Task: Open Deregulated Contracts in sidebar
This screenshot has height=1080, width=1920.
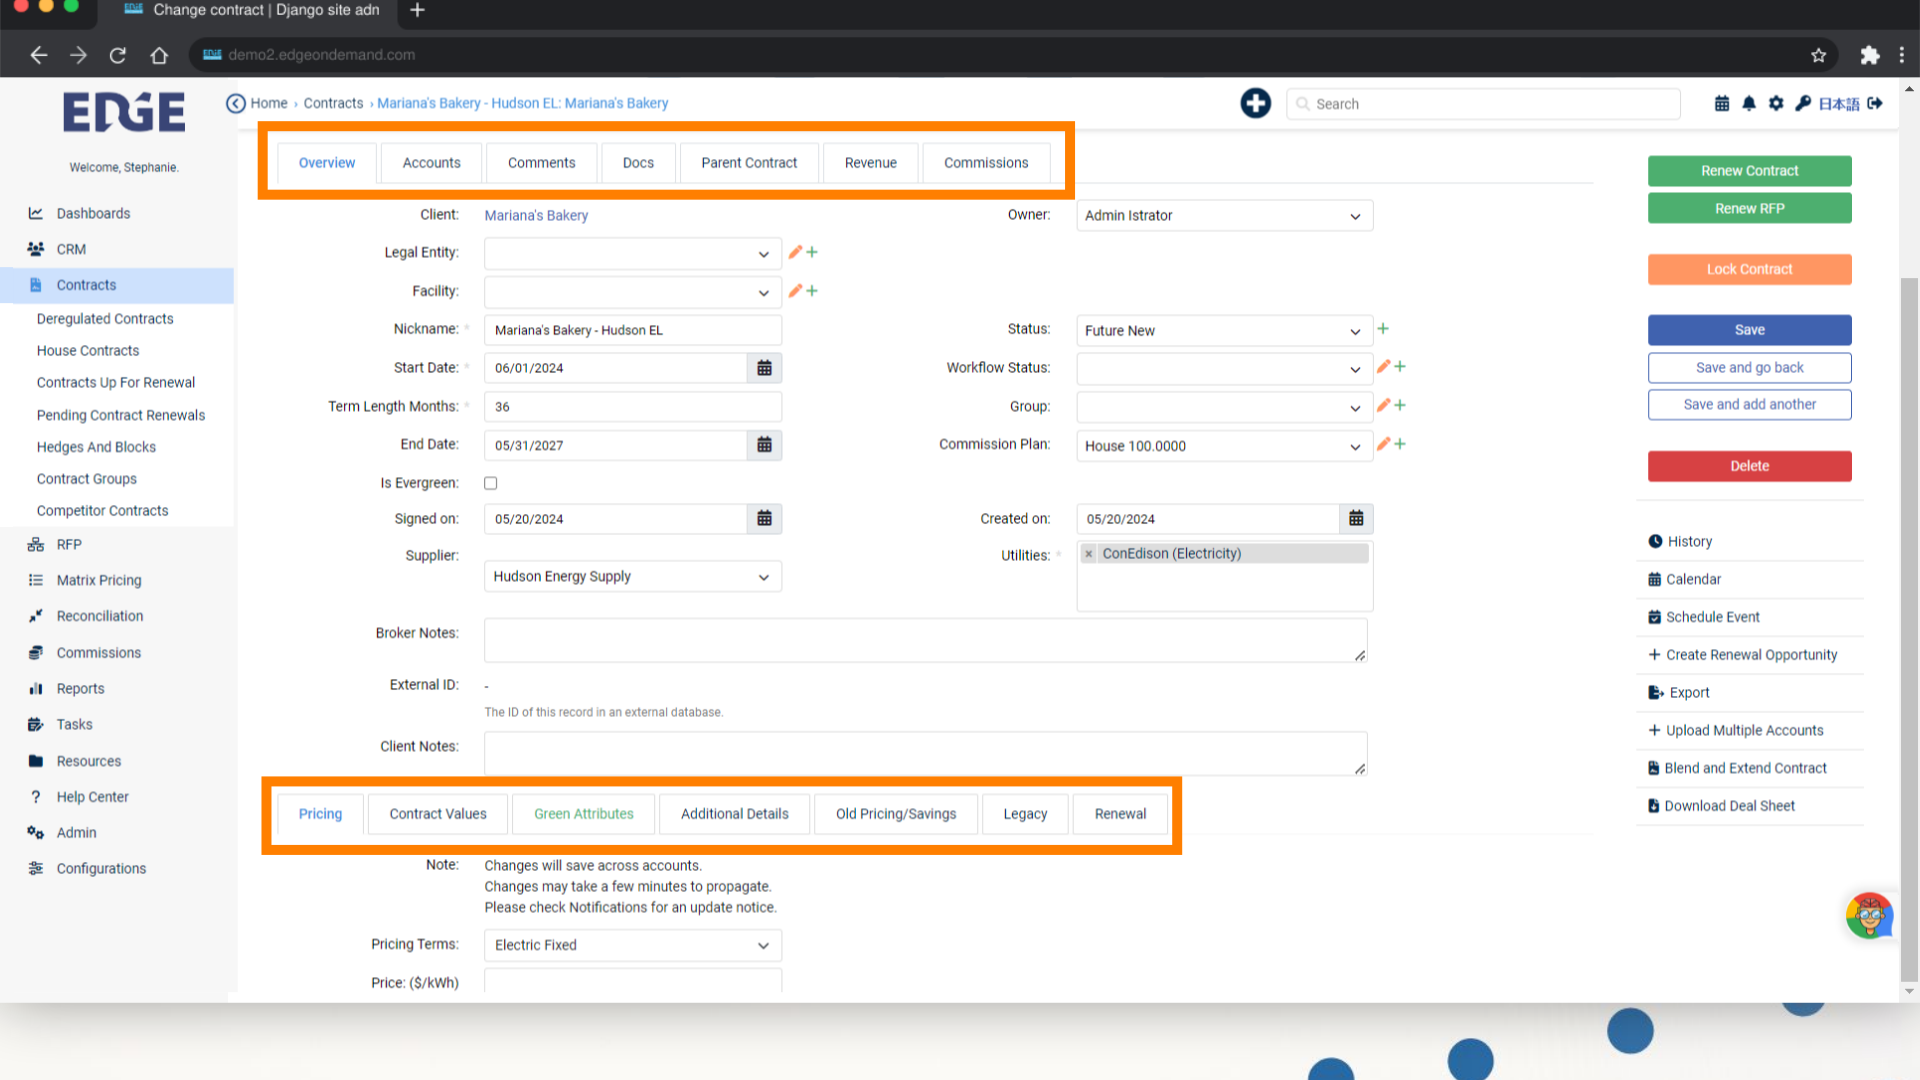Action: tap(105, 319)
